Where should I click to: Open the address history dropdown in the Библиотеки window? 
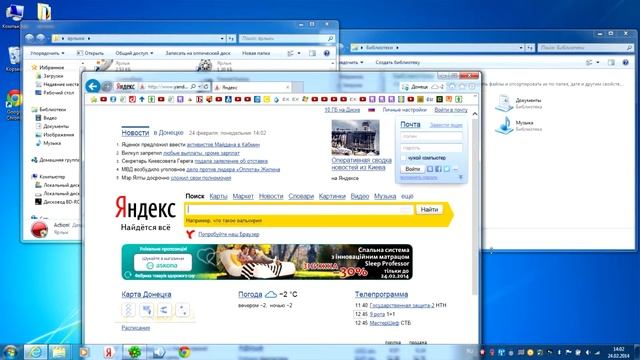[521, 48]
